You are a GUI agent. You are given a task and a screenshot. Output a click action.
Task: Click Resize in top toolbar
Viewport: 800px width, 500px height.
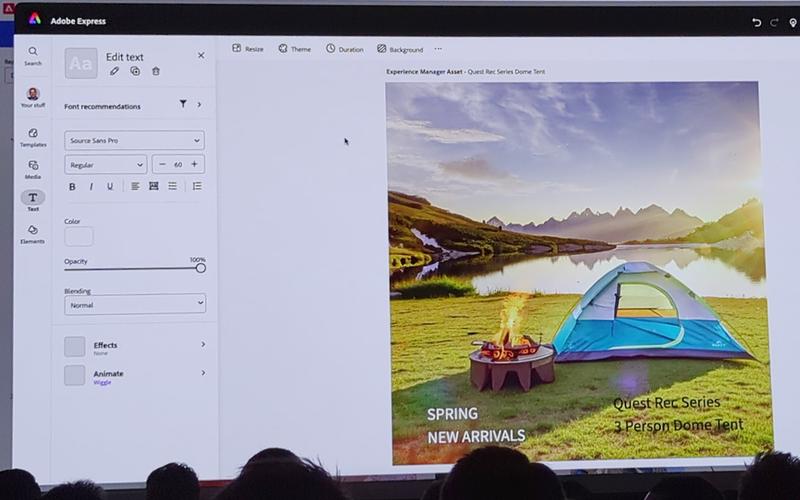[248, 48]
